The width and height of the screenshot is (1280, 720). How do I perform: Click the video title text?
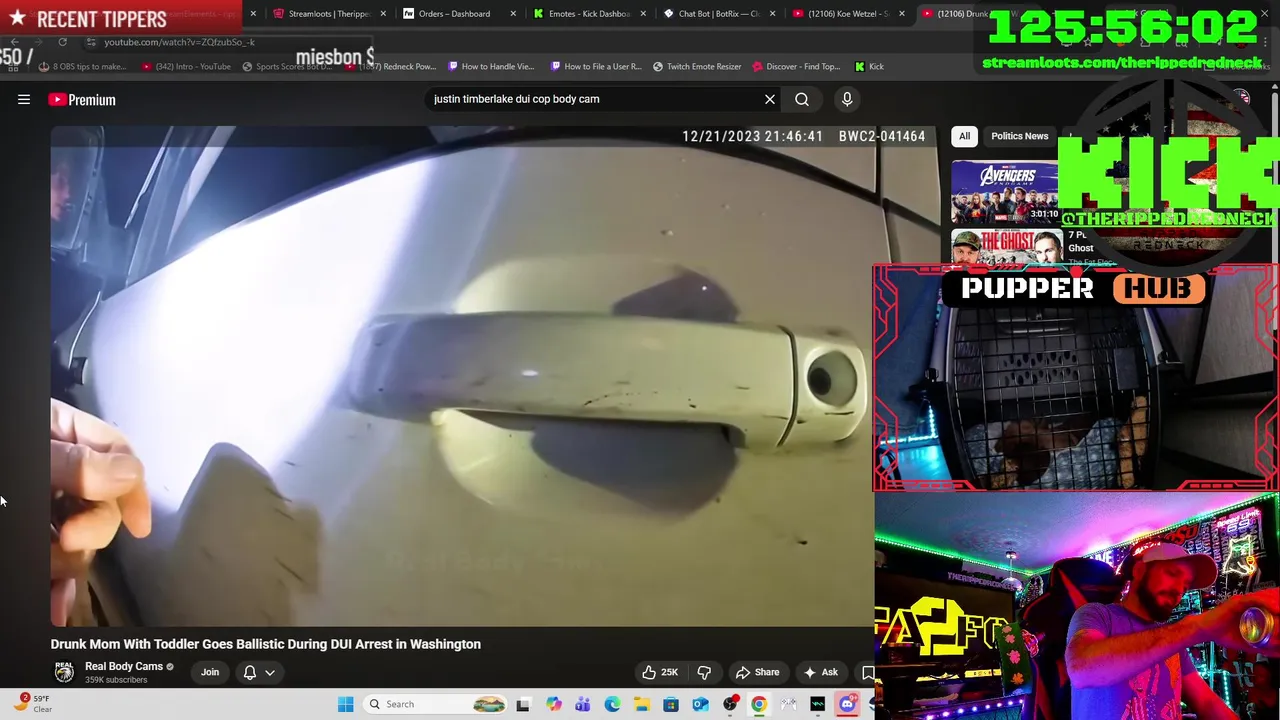pos(266,644)
